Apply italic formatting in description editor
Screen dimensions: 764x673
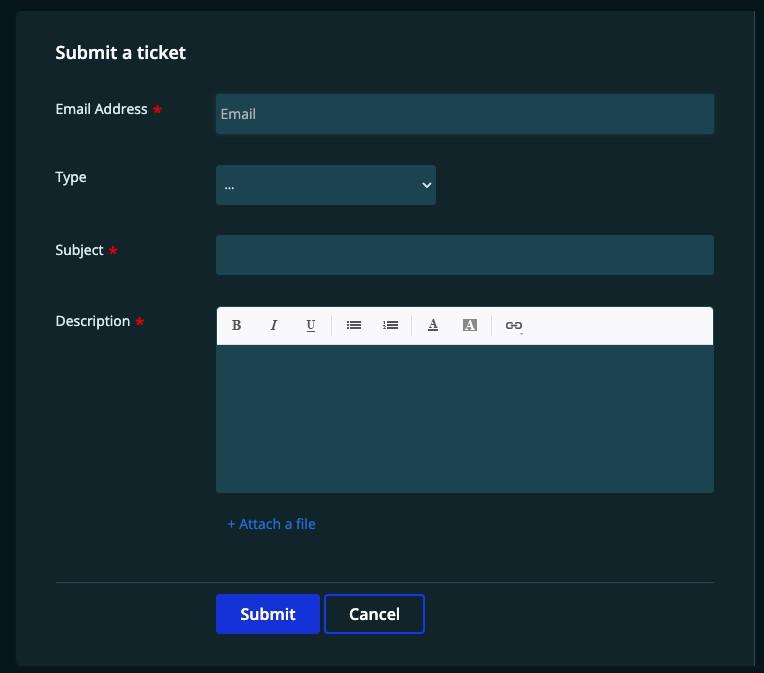[x=274, y=325]
